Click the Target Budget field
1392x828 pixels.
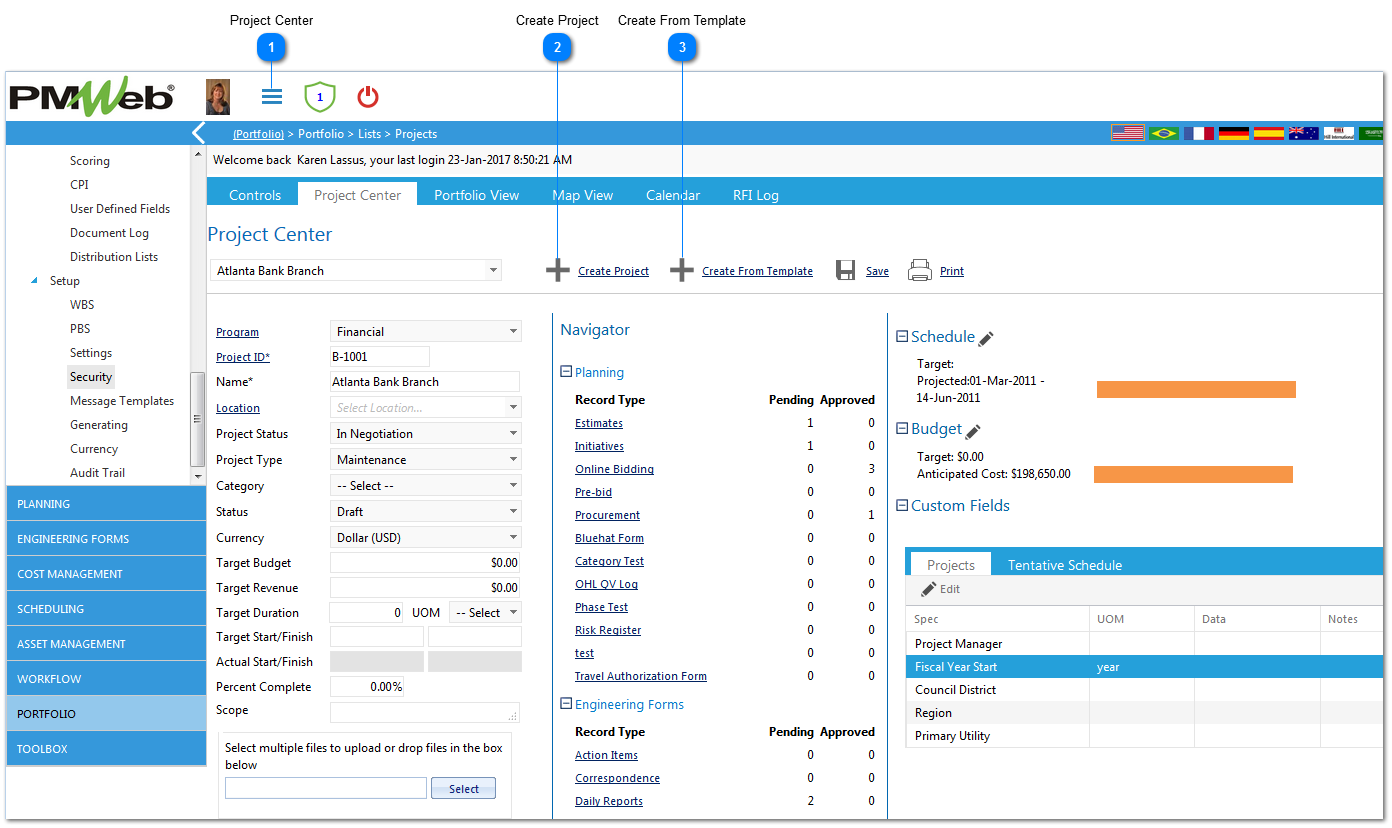click(425, 563)
